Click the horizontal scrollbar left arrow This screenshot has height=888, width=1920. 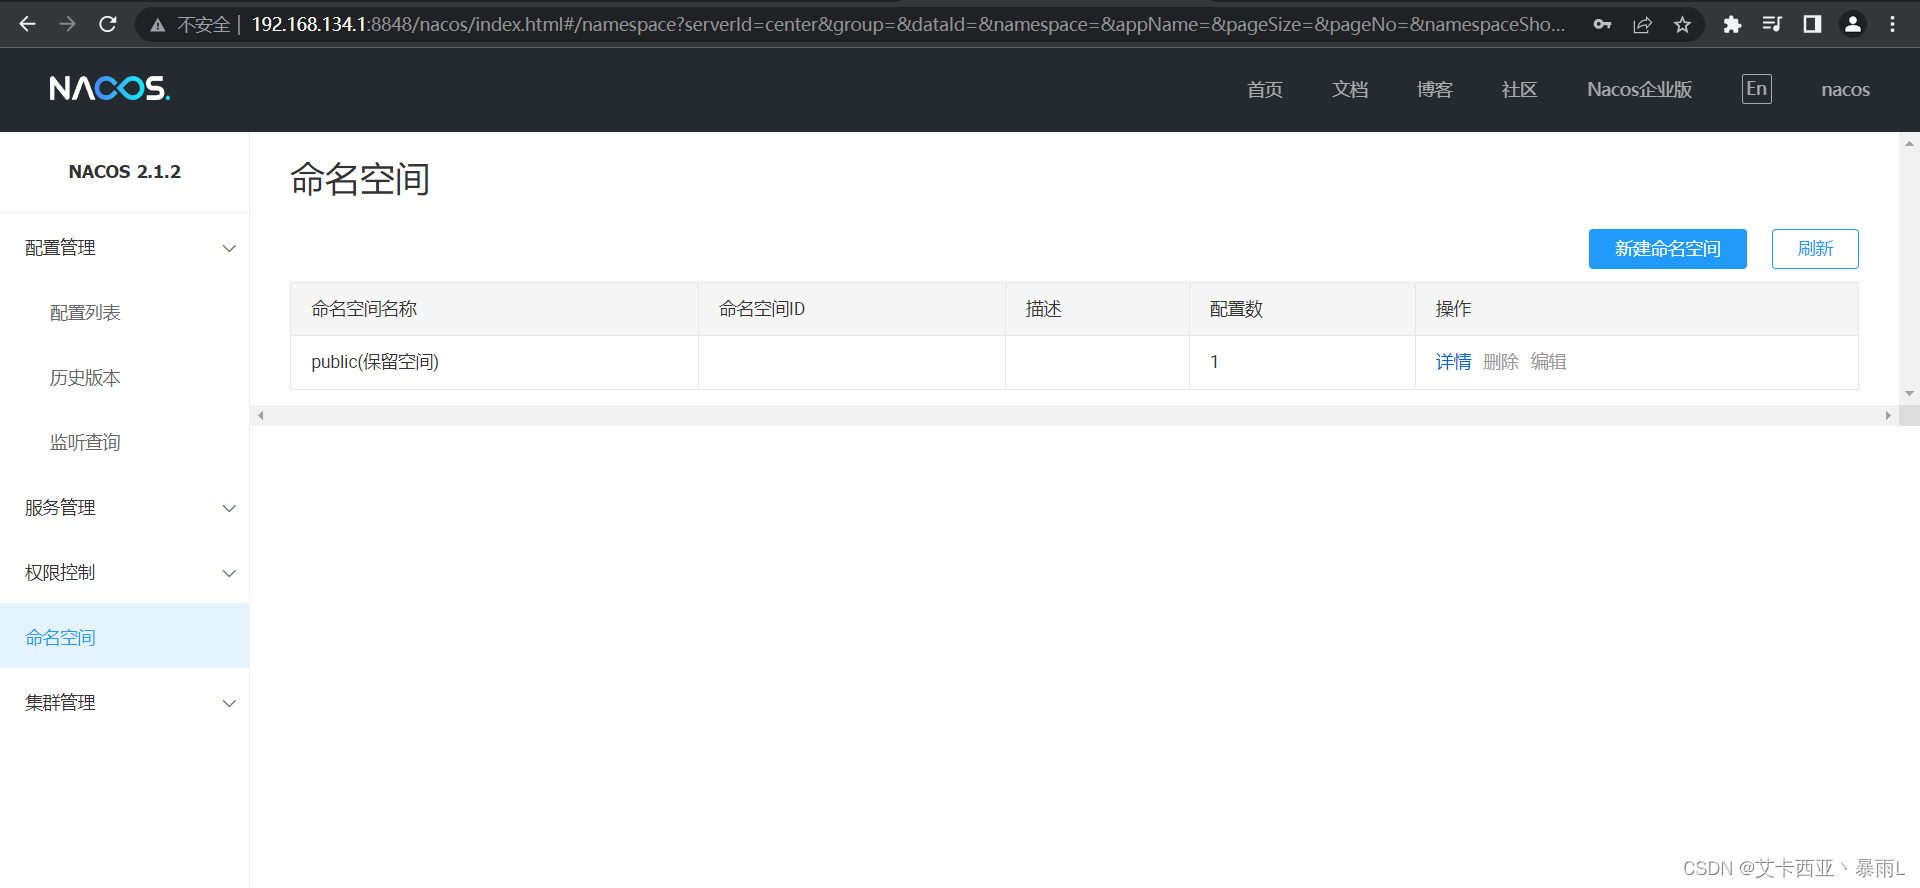(261, 415)
